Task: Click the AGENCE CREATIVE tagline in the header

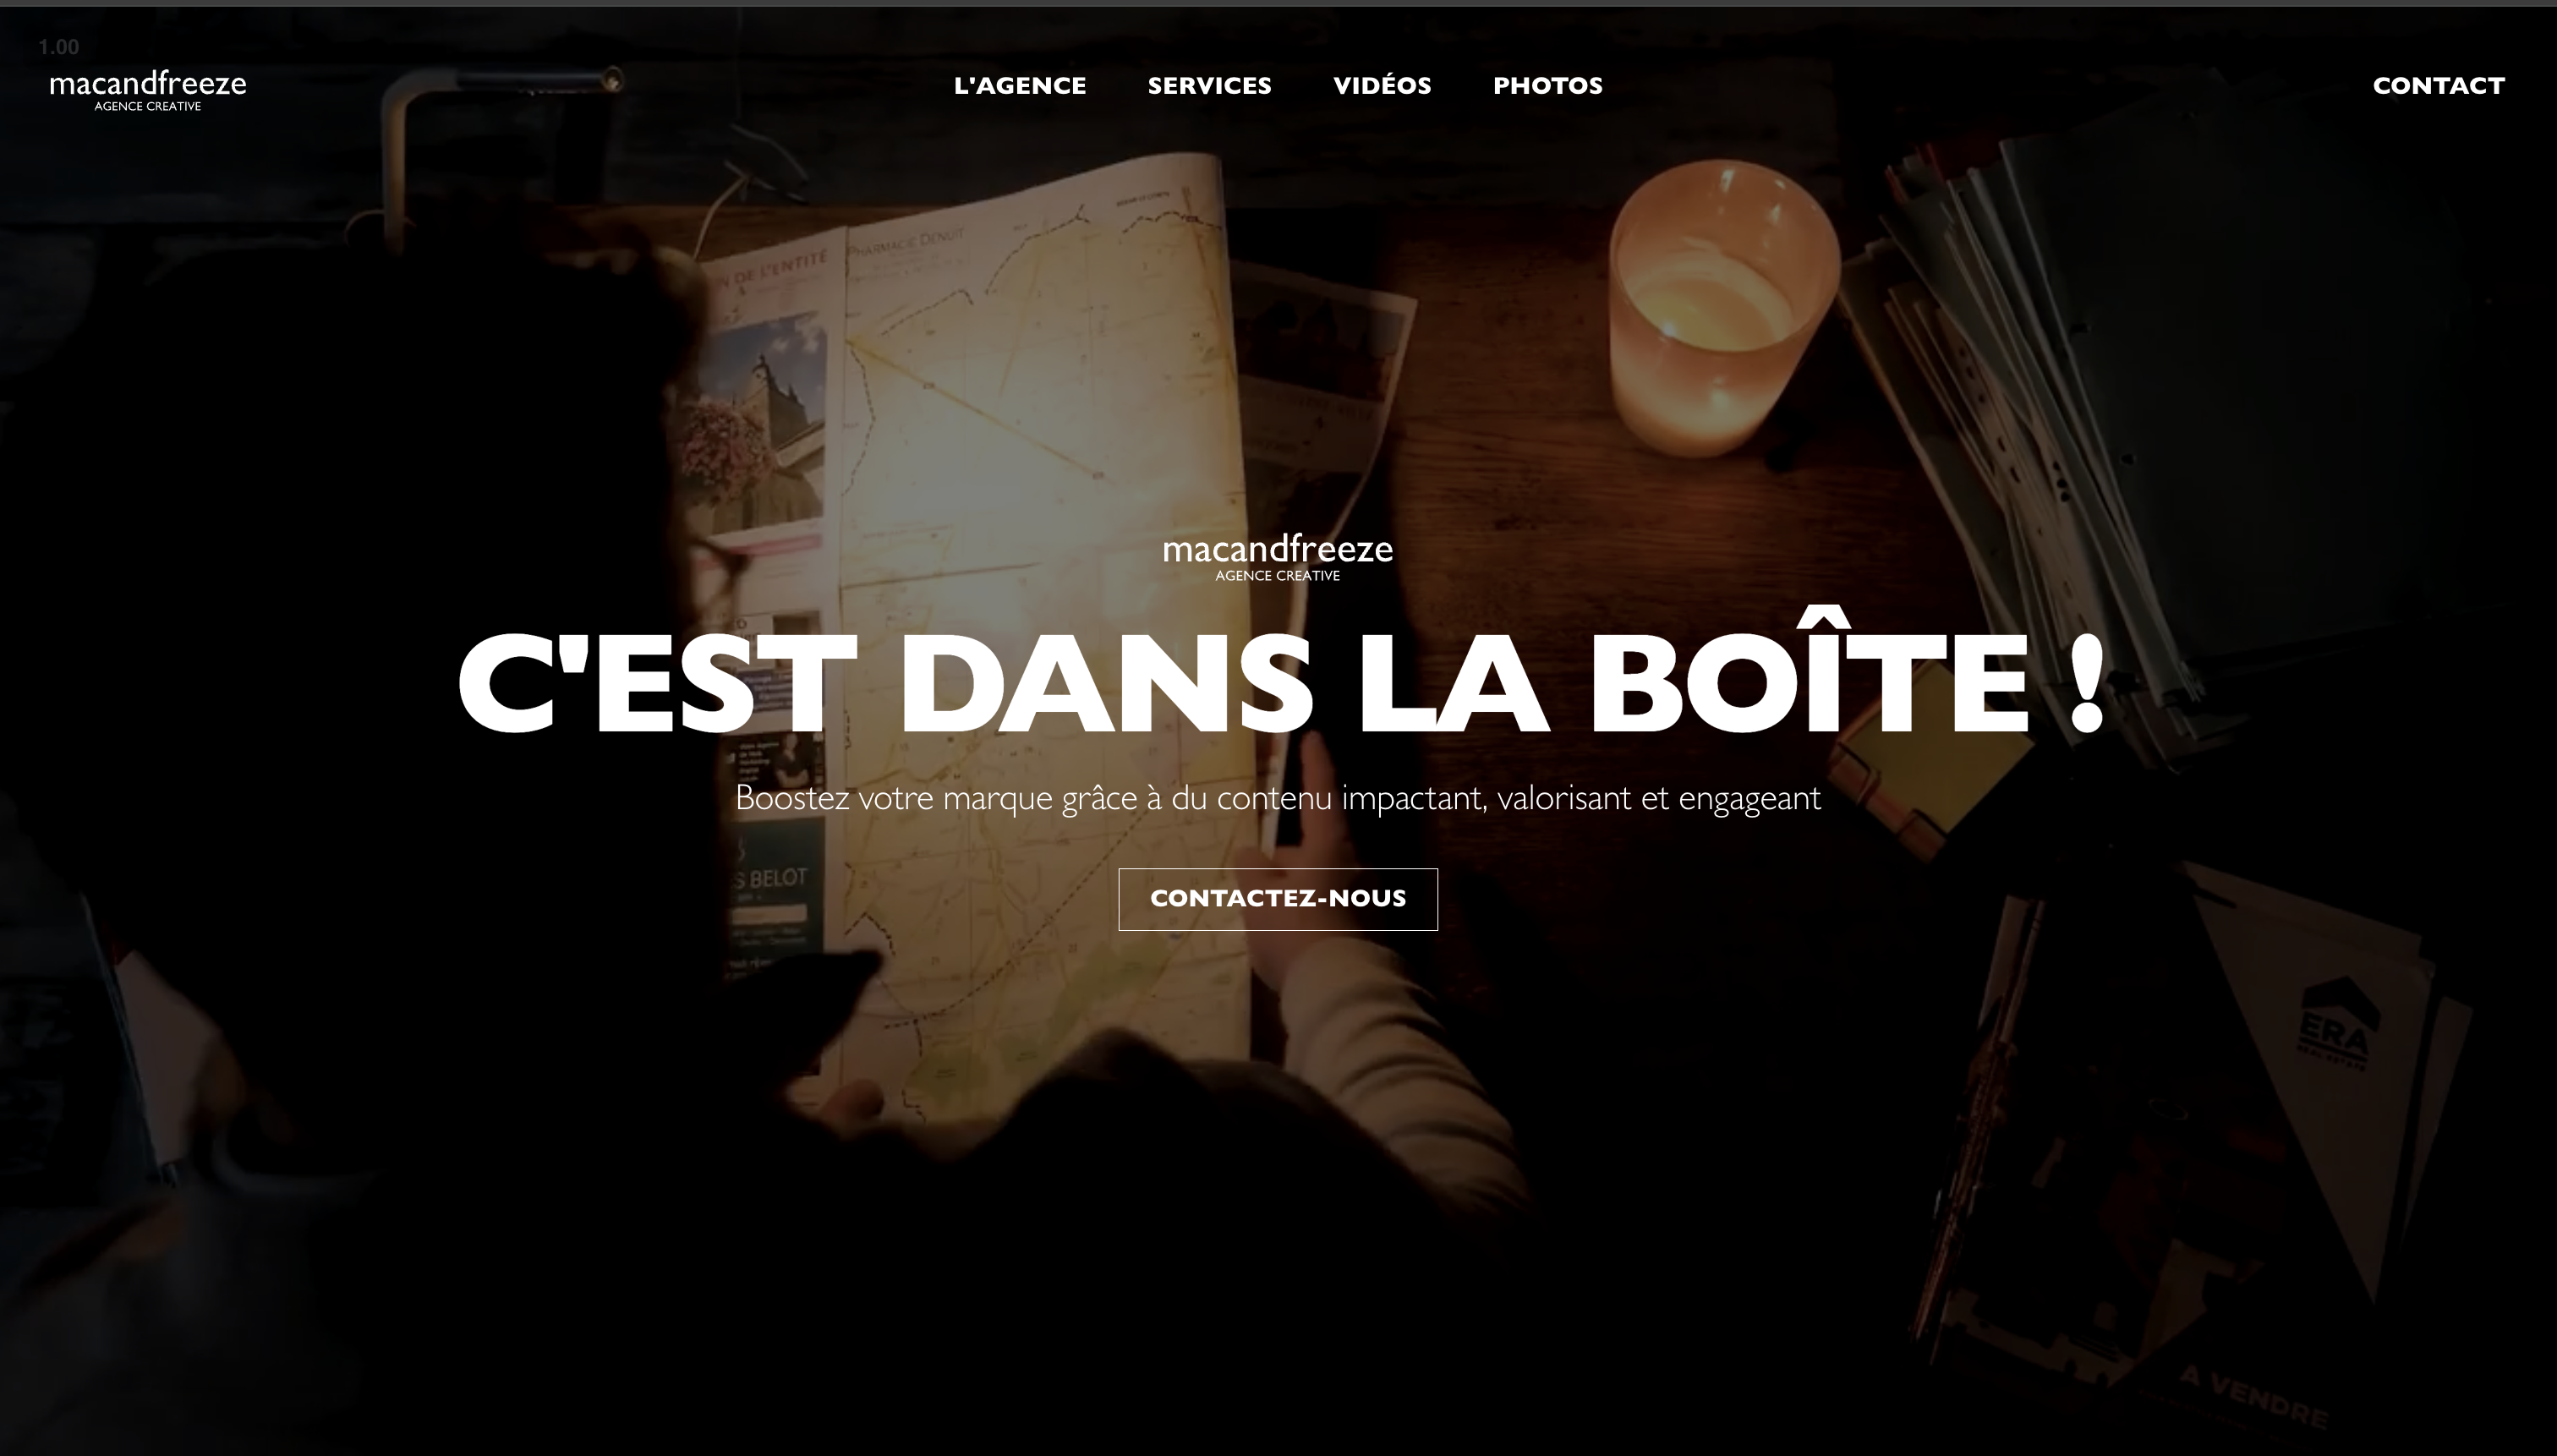Action: click(x=148, y=106)
